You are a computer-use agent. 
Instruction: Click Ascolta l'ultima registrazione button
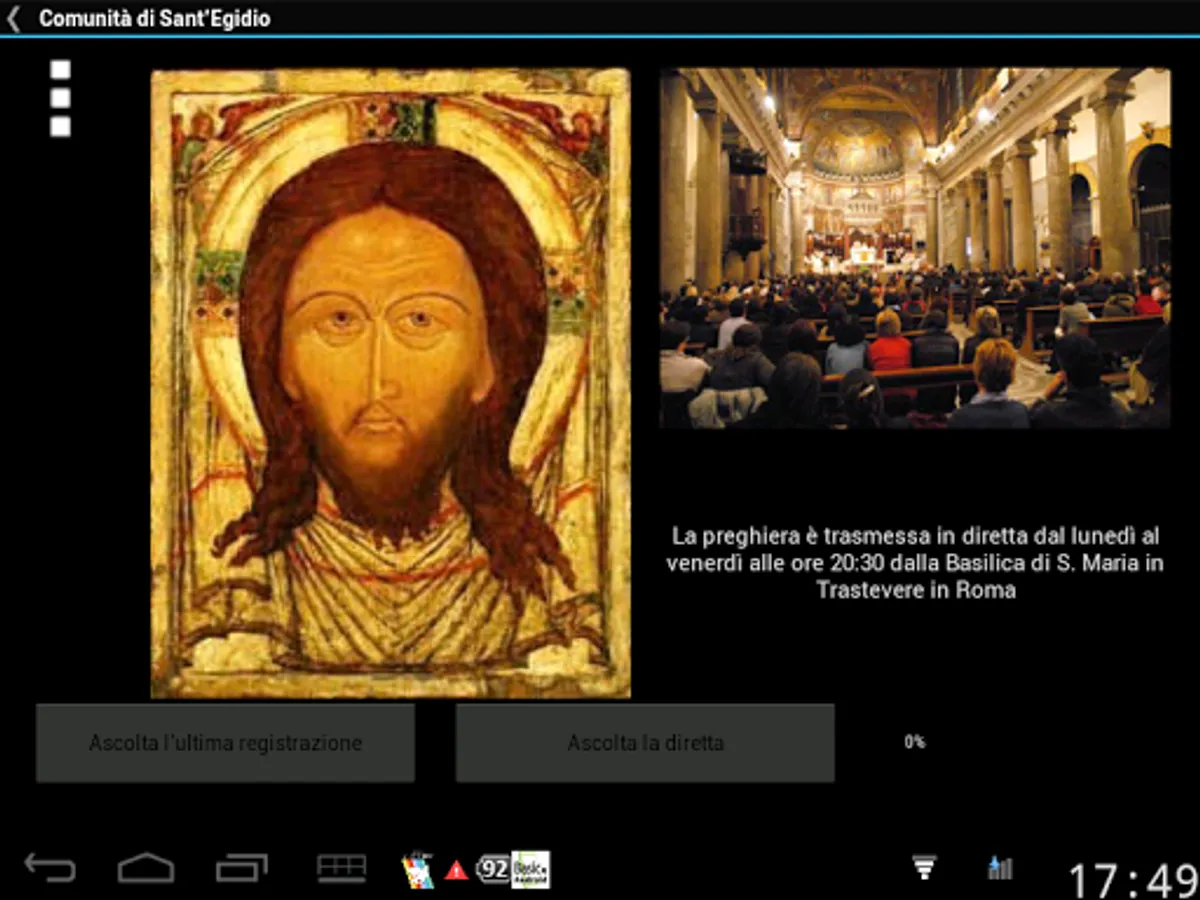tap(225, 743)
